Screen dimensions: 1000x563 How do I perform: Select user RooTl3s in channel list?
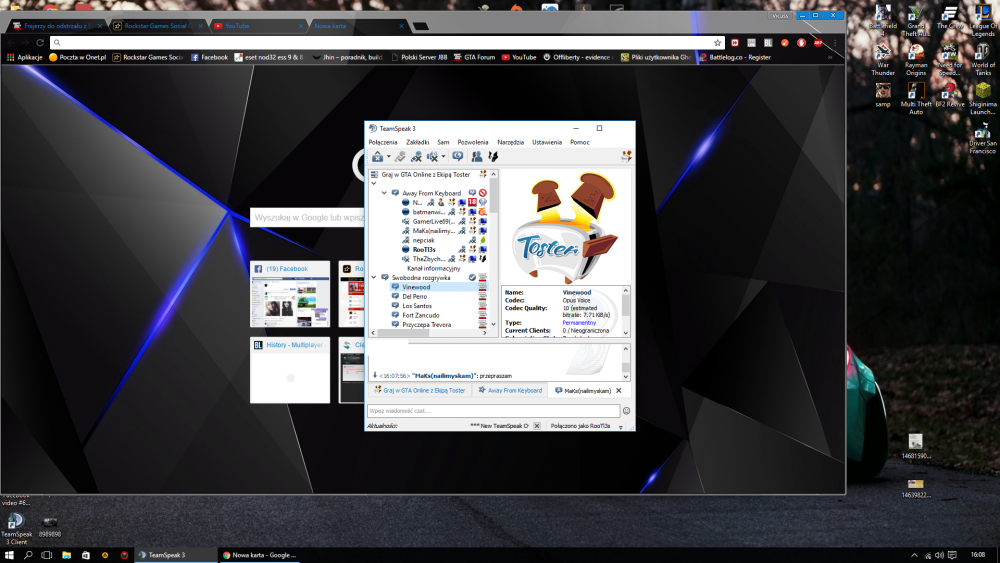click(x=423, y=249)
